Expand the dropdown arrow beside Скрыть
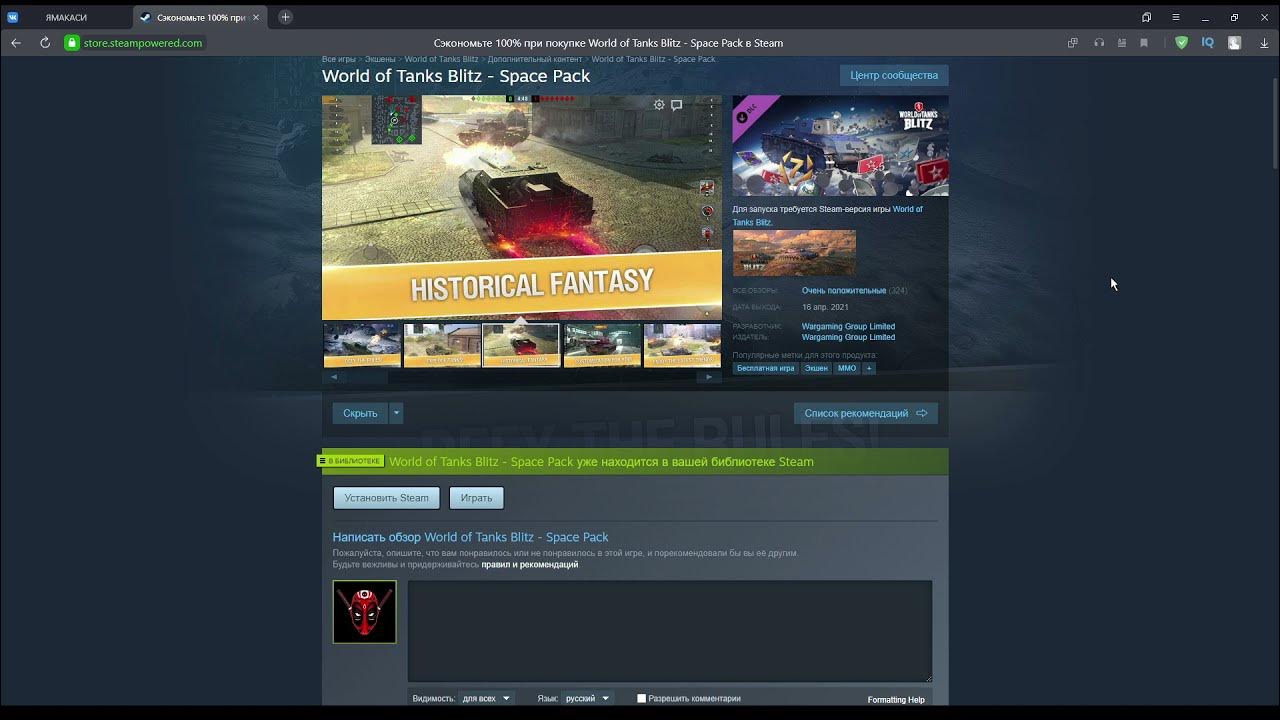The width and height of the screenshot is (1280, 720). click(396, 413)
